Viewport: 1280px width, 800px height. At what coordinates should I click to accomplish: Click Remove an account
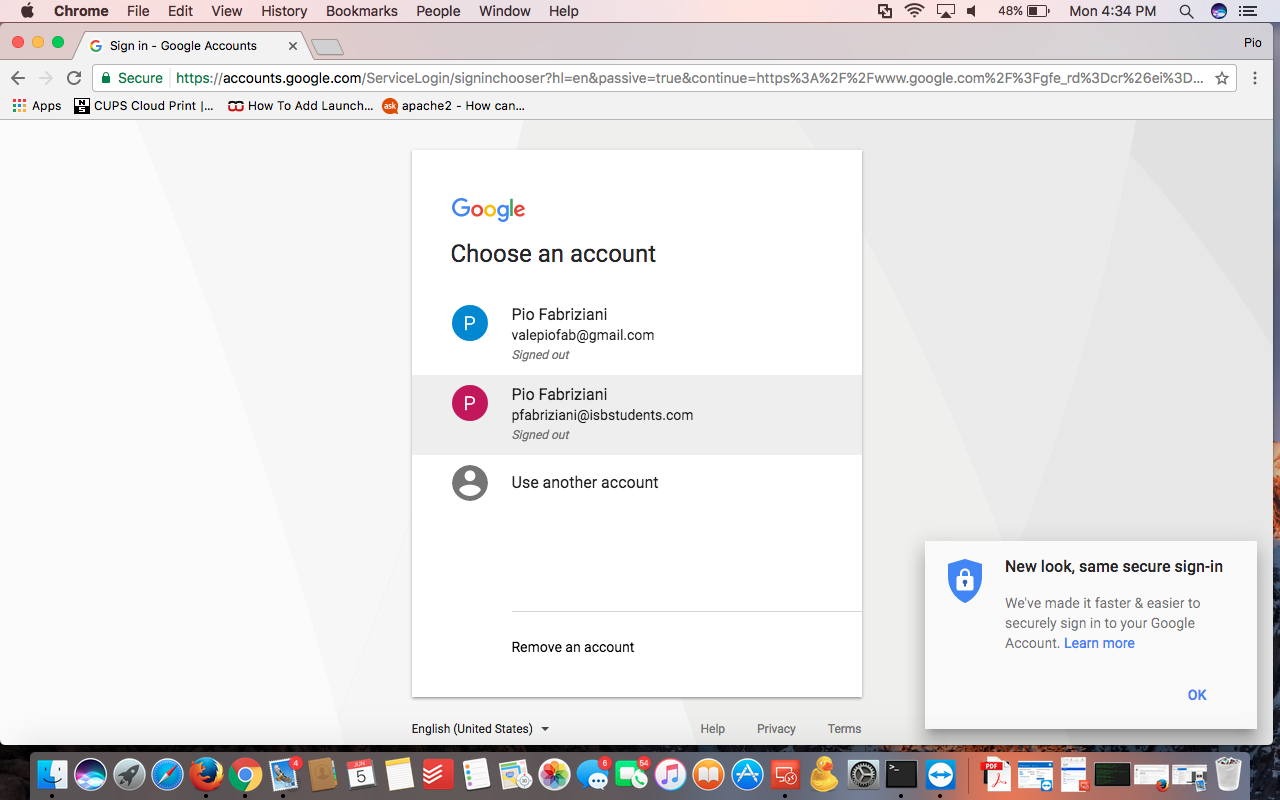(x=573, y=647)
